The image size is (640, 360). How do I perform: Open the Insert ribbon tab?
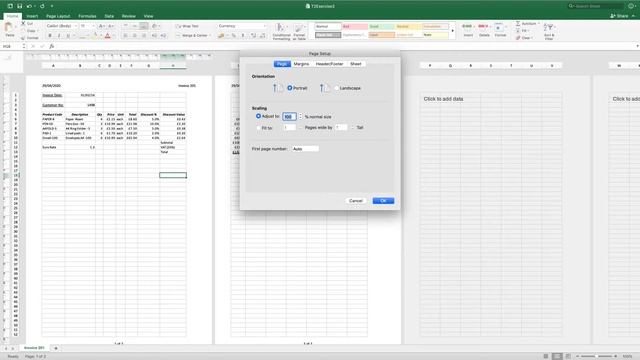tap(32, 16)
